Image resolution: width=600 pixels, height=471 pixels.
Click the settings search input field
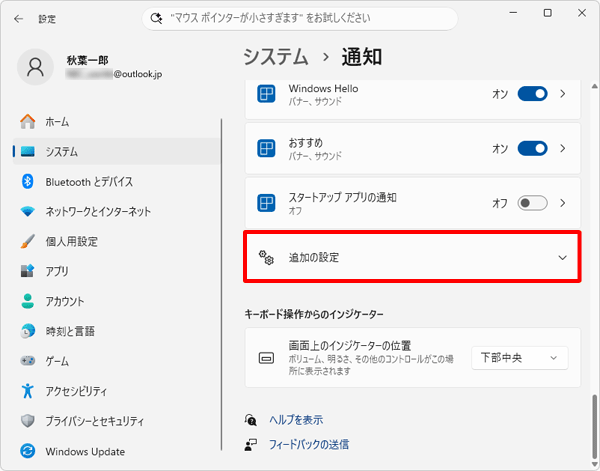300,18
